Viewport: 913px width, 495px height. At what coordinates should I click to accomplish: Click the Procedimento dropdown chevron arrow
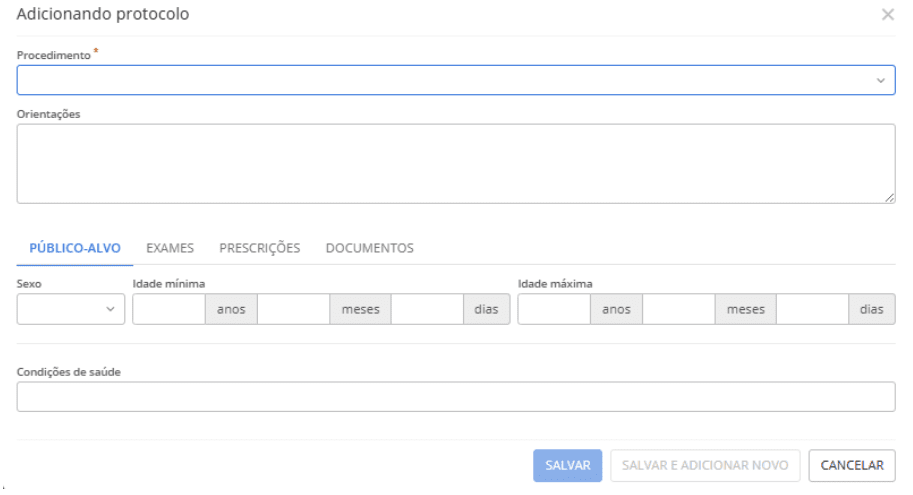(x=880, y=80)
